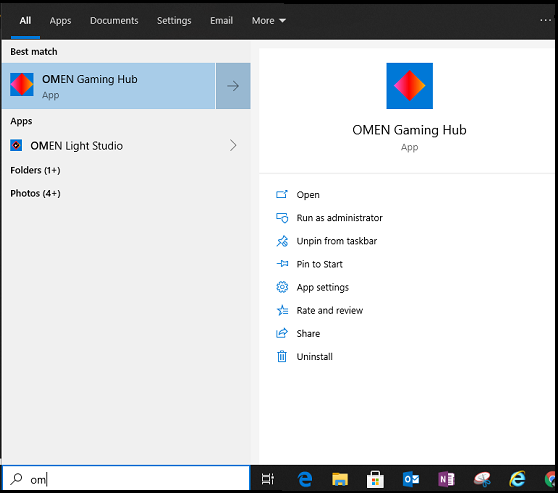
Task: Select the Settings filter tab
Action: coord(174,21)
